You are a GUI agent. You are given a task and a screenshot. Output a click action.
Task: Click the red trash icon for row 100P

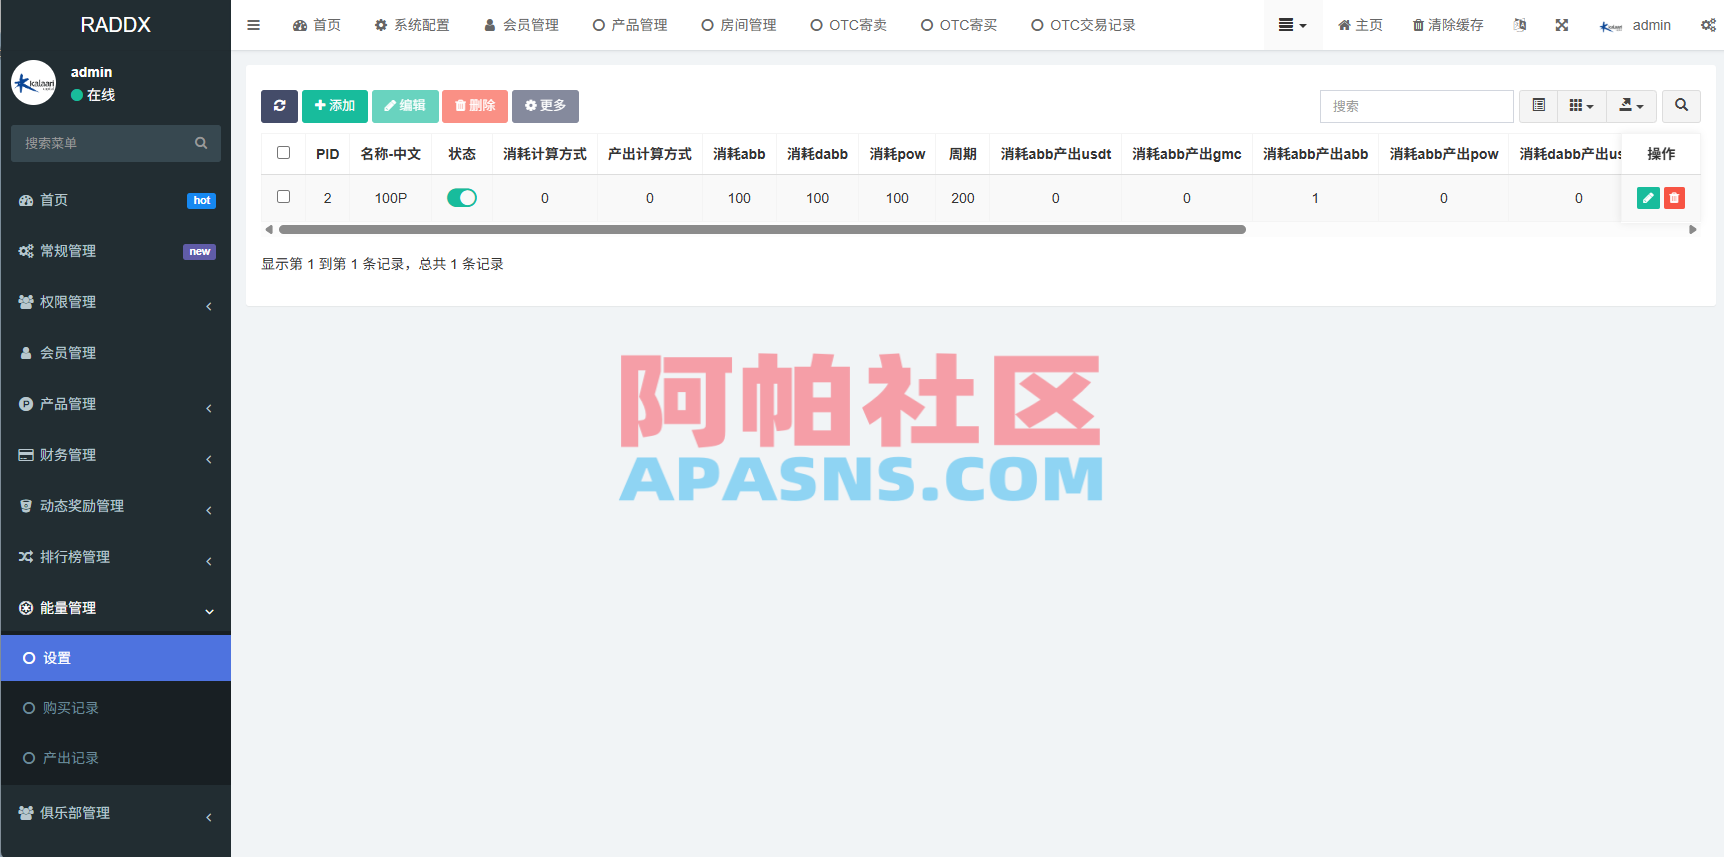point(1674,198)
